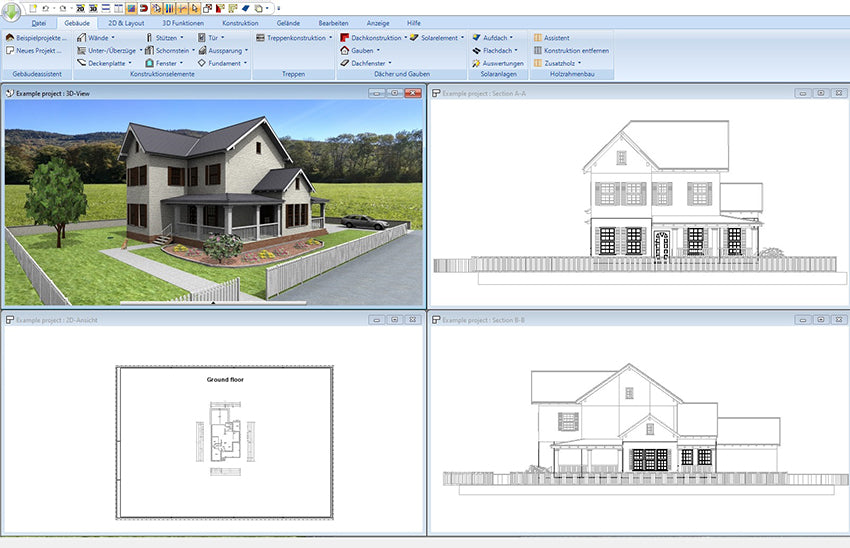The width and height of the screenshot is (850, 548).
Task: Click the Beispielprojekte house icon
Action: pos(10,37)
